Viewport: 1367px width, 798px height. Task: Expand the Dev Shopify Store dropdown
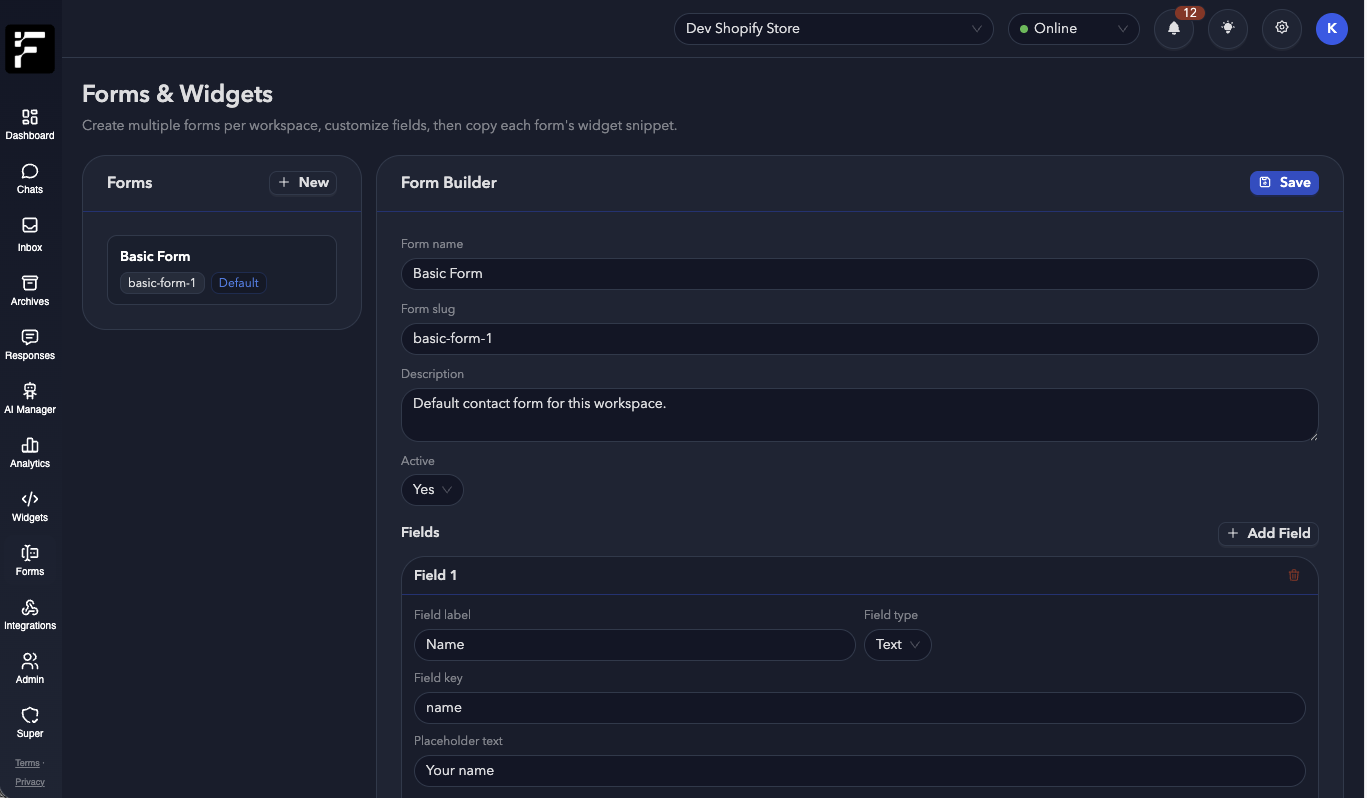833,29
